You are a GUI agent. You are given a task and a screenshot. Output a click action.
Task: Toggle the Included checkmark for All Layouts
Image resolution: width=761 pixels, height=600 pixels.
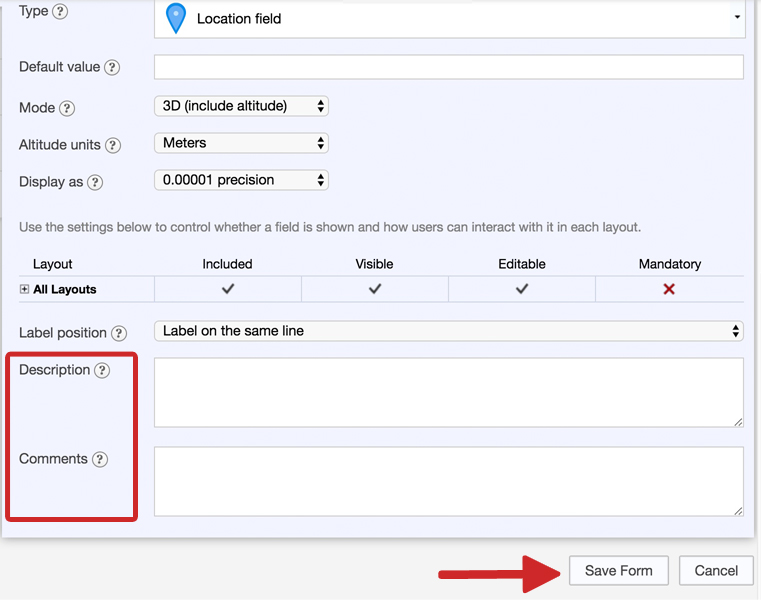pos(228,289)
